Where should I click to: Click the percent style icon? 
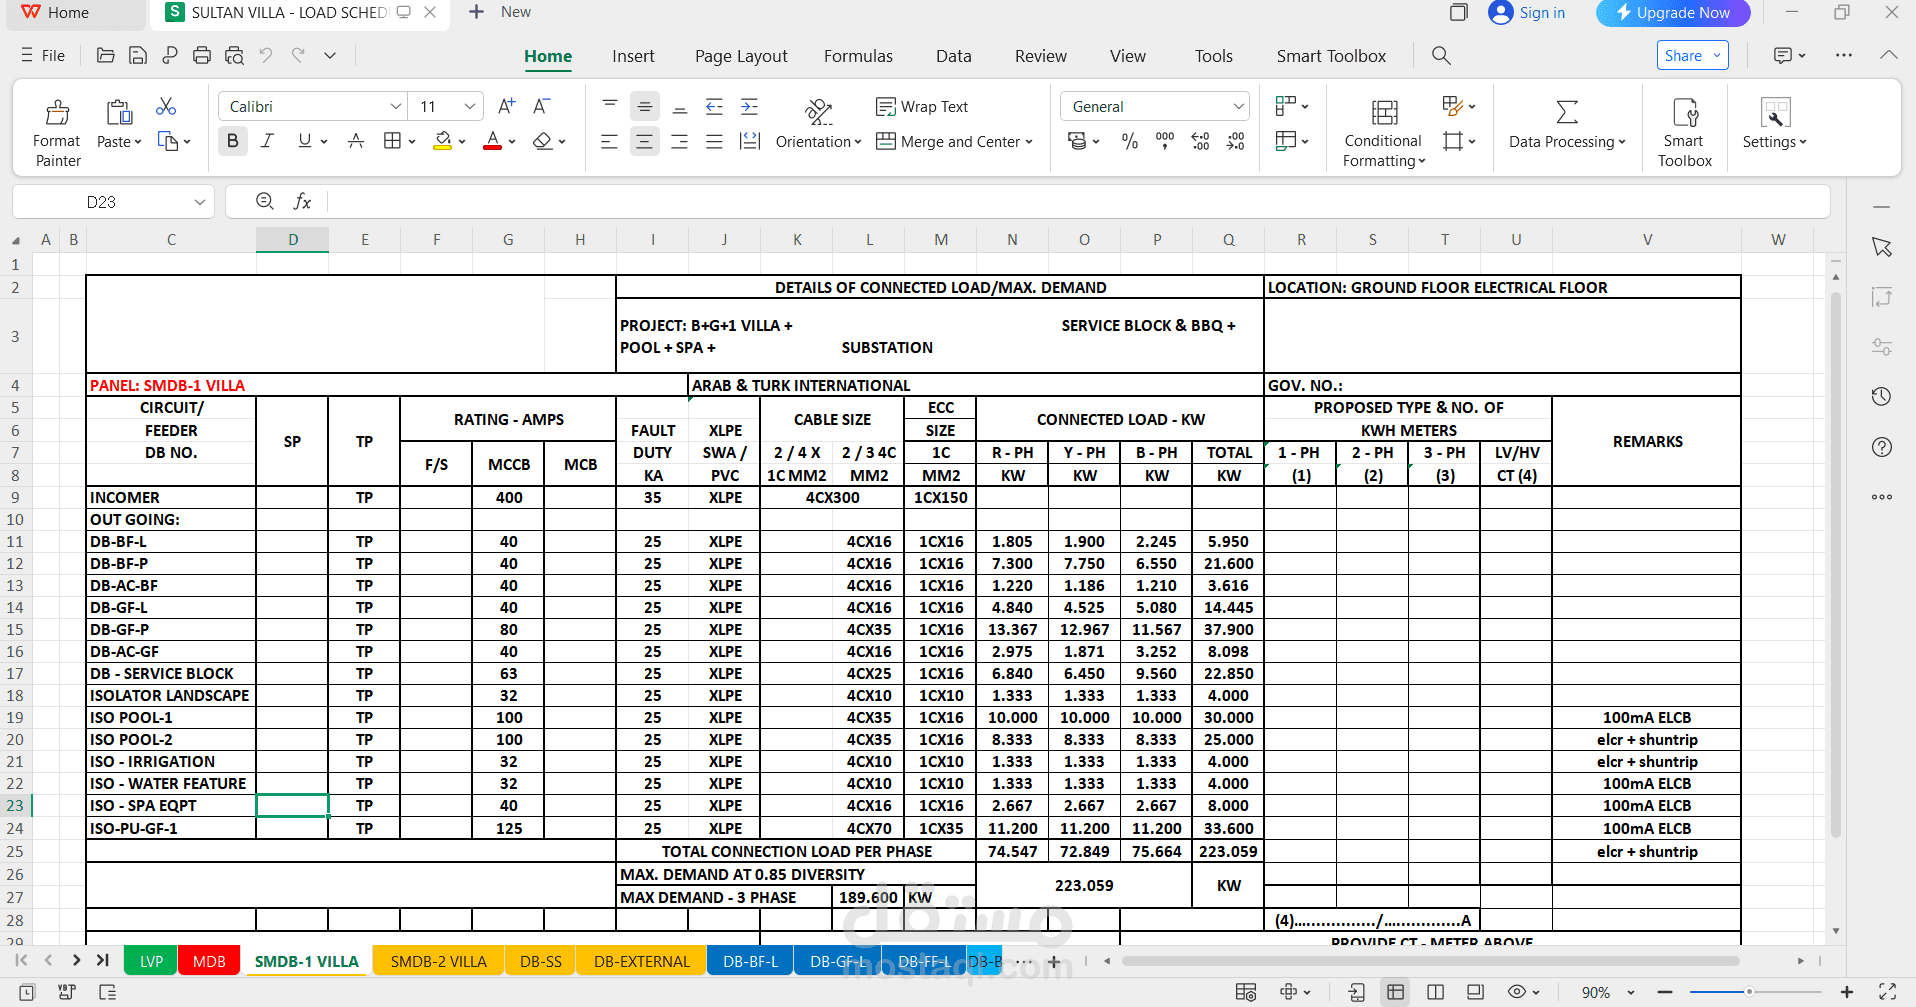click(1130, 142)
